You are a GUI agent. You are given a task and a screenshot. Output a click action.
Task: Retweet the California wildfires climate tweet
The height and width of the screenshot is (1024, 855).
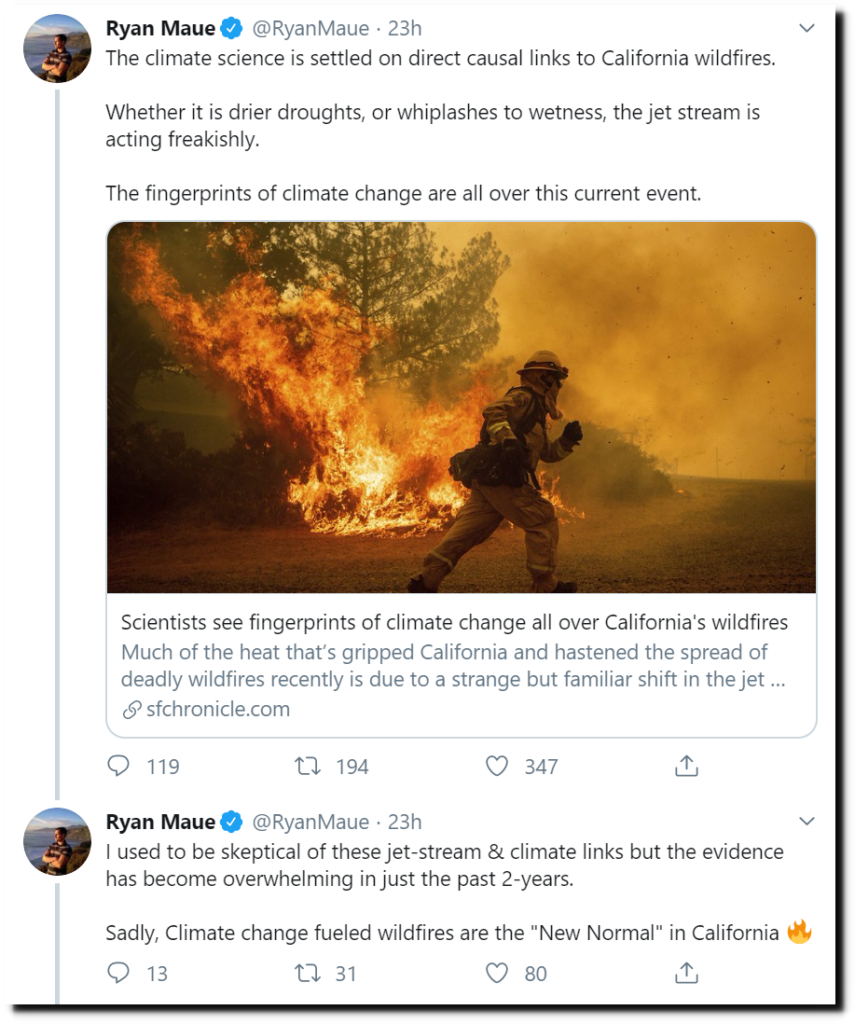click(308, 766)
